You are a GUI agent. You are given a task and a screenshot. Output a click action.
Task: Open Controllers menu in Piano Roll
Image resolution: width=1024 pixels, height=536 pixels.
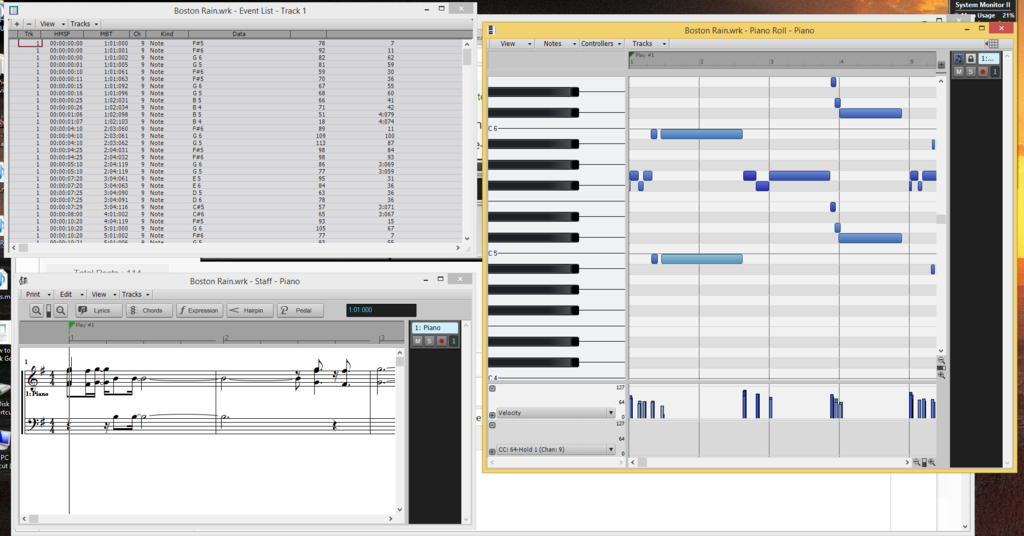(602, 44)
